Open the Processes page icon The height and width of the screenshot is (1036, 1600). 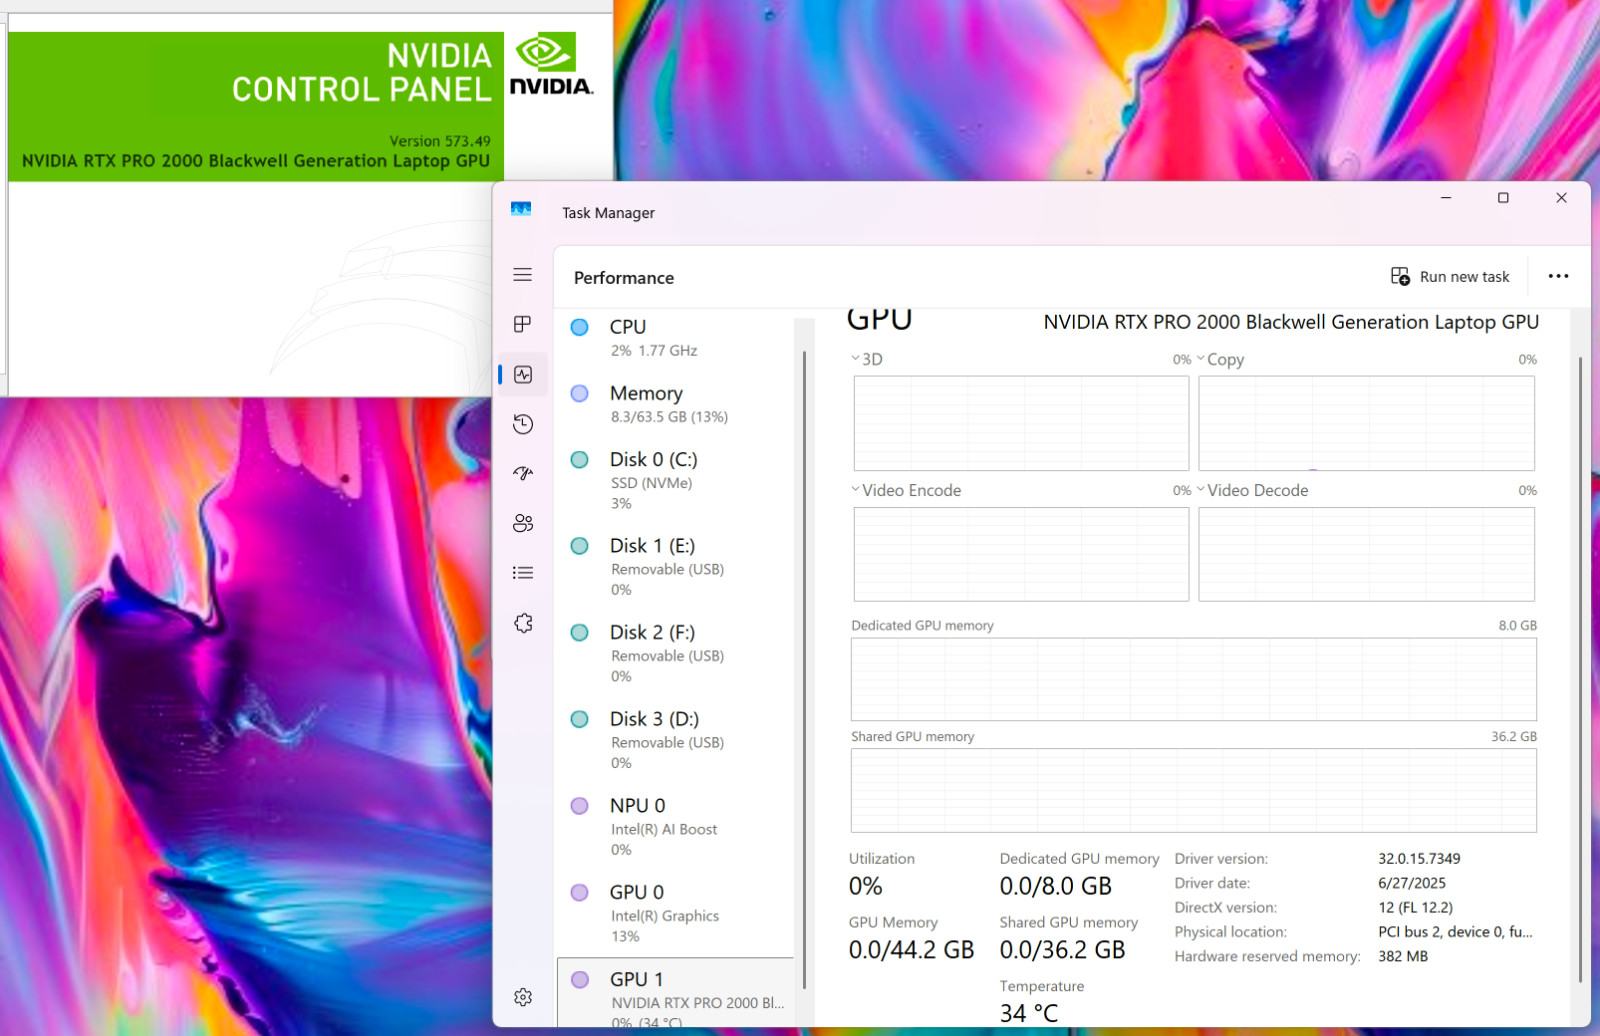[522, 324]
